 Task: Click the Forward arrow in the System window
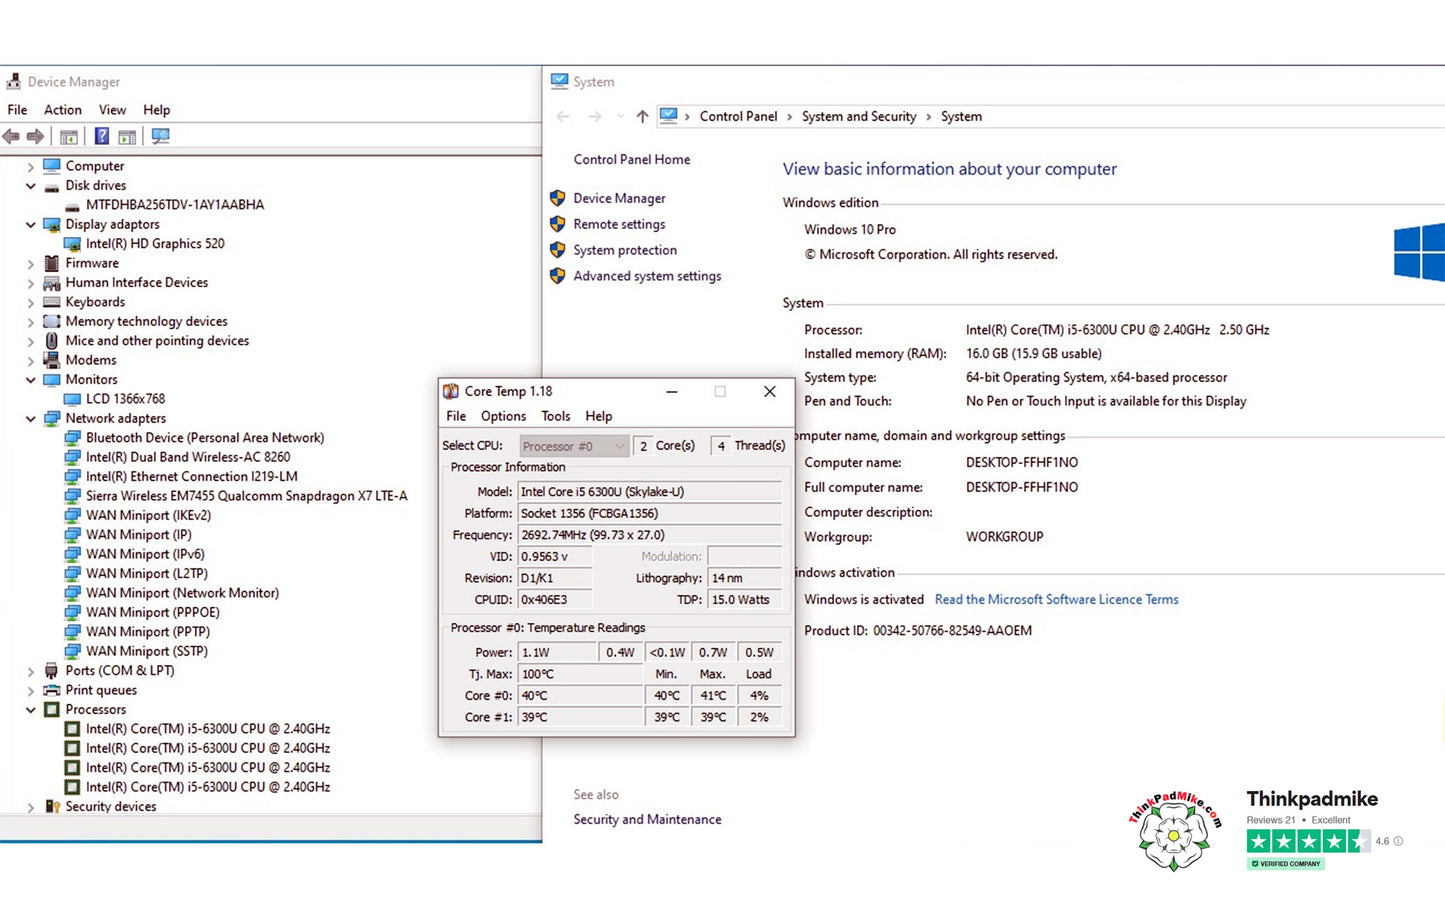[595, 117]
